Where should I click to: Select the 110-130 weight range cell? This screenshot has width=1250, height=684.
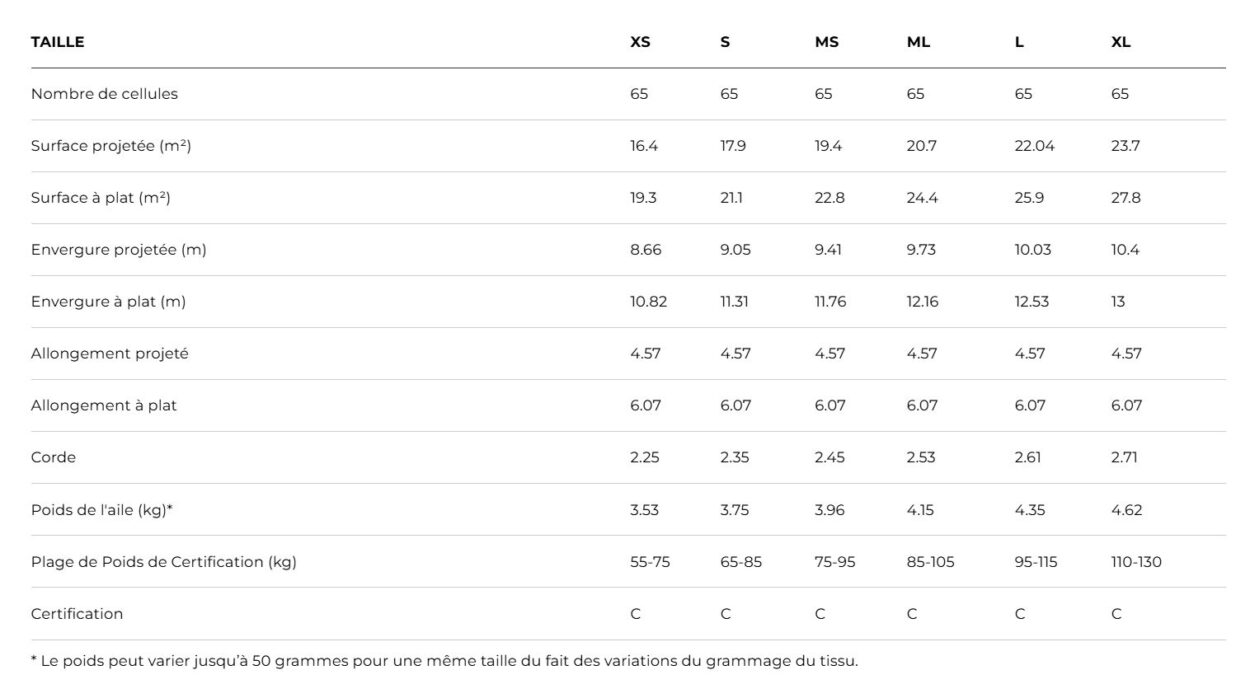[1136, 562]
